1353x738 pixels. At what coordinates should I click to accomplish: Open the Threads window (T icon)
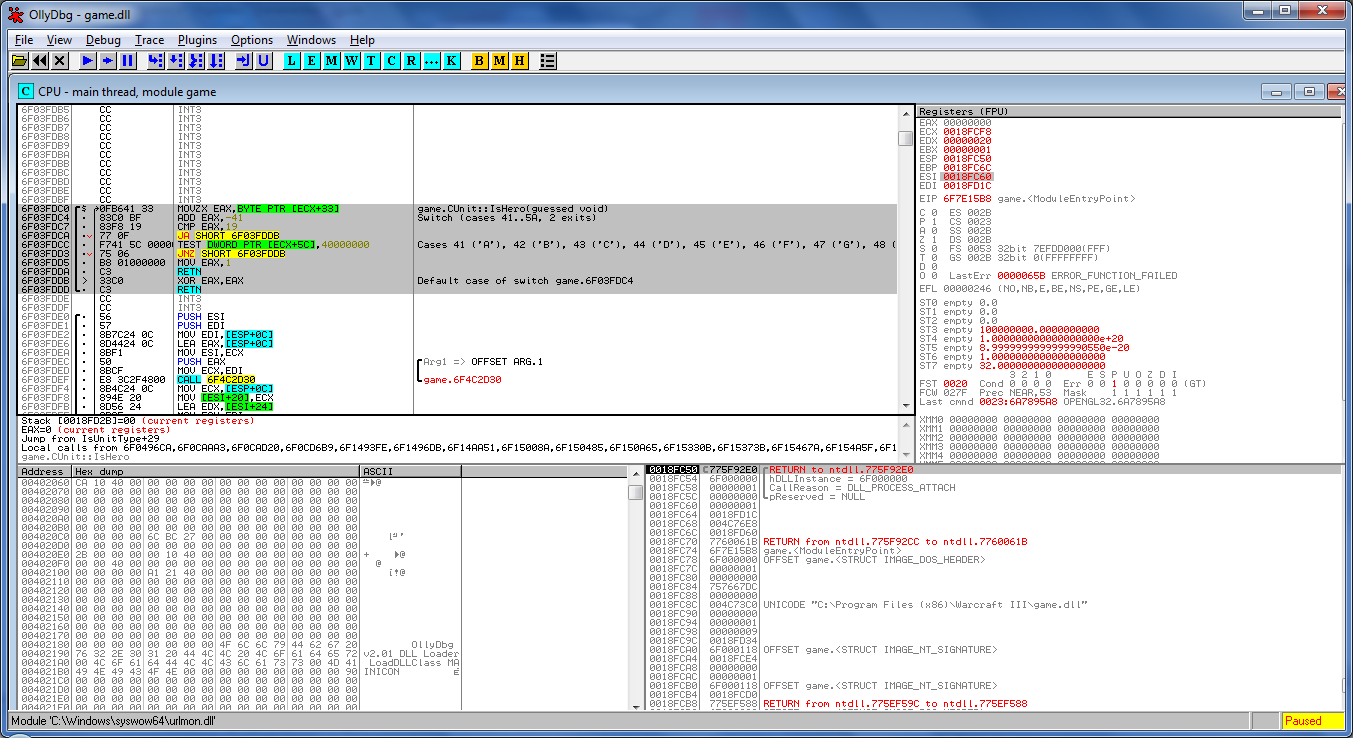pos(371,61)
